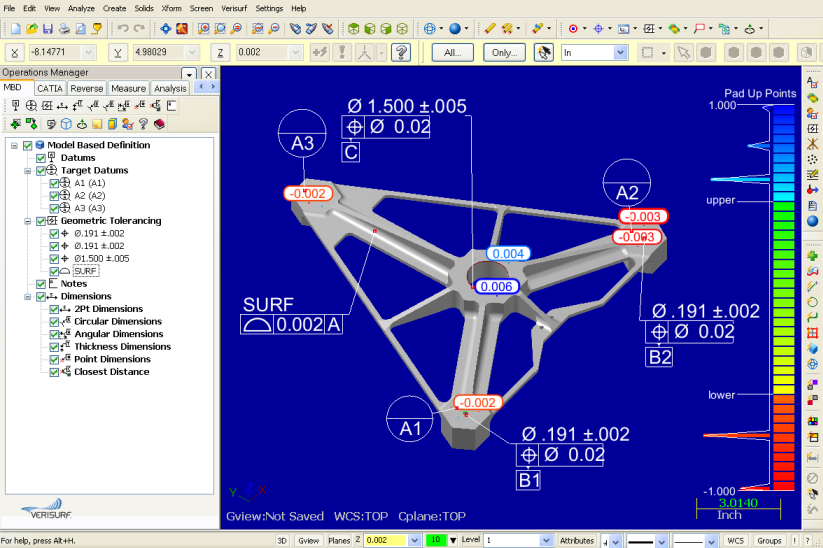Screen dimensions: 823x548
Task: Click the Save floppy disk icon
Action: pyautogui.click(x=48, y=29)
